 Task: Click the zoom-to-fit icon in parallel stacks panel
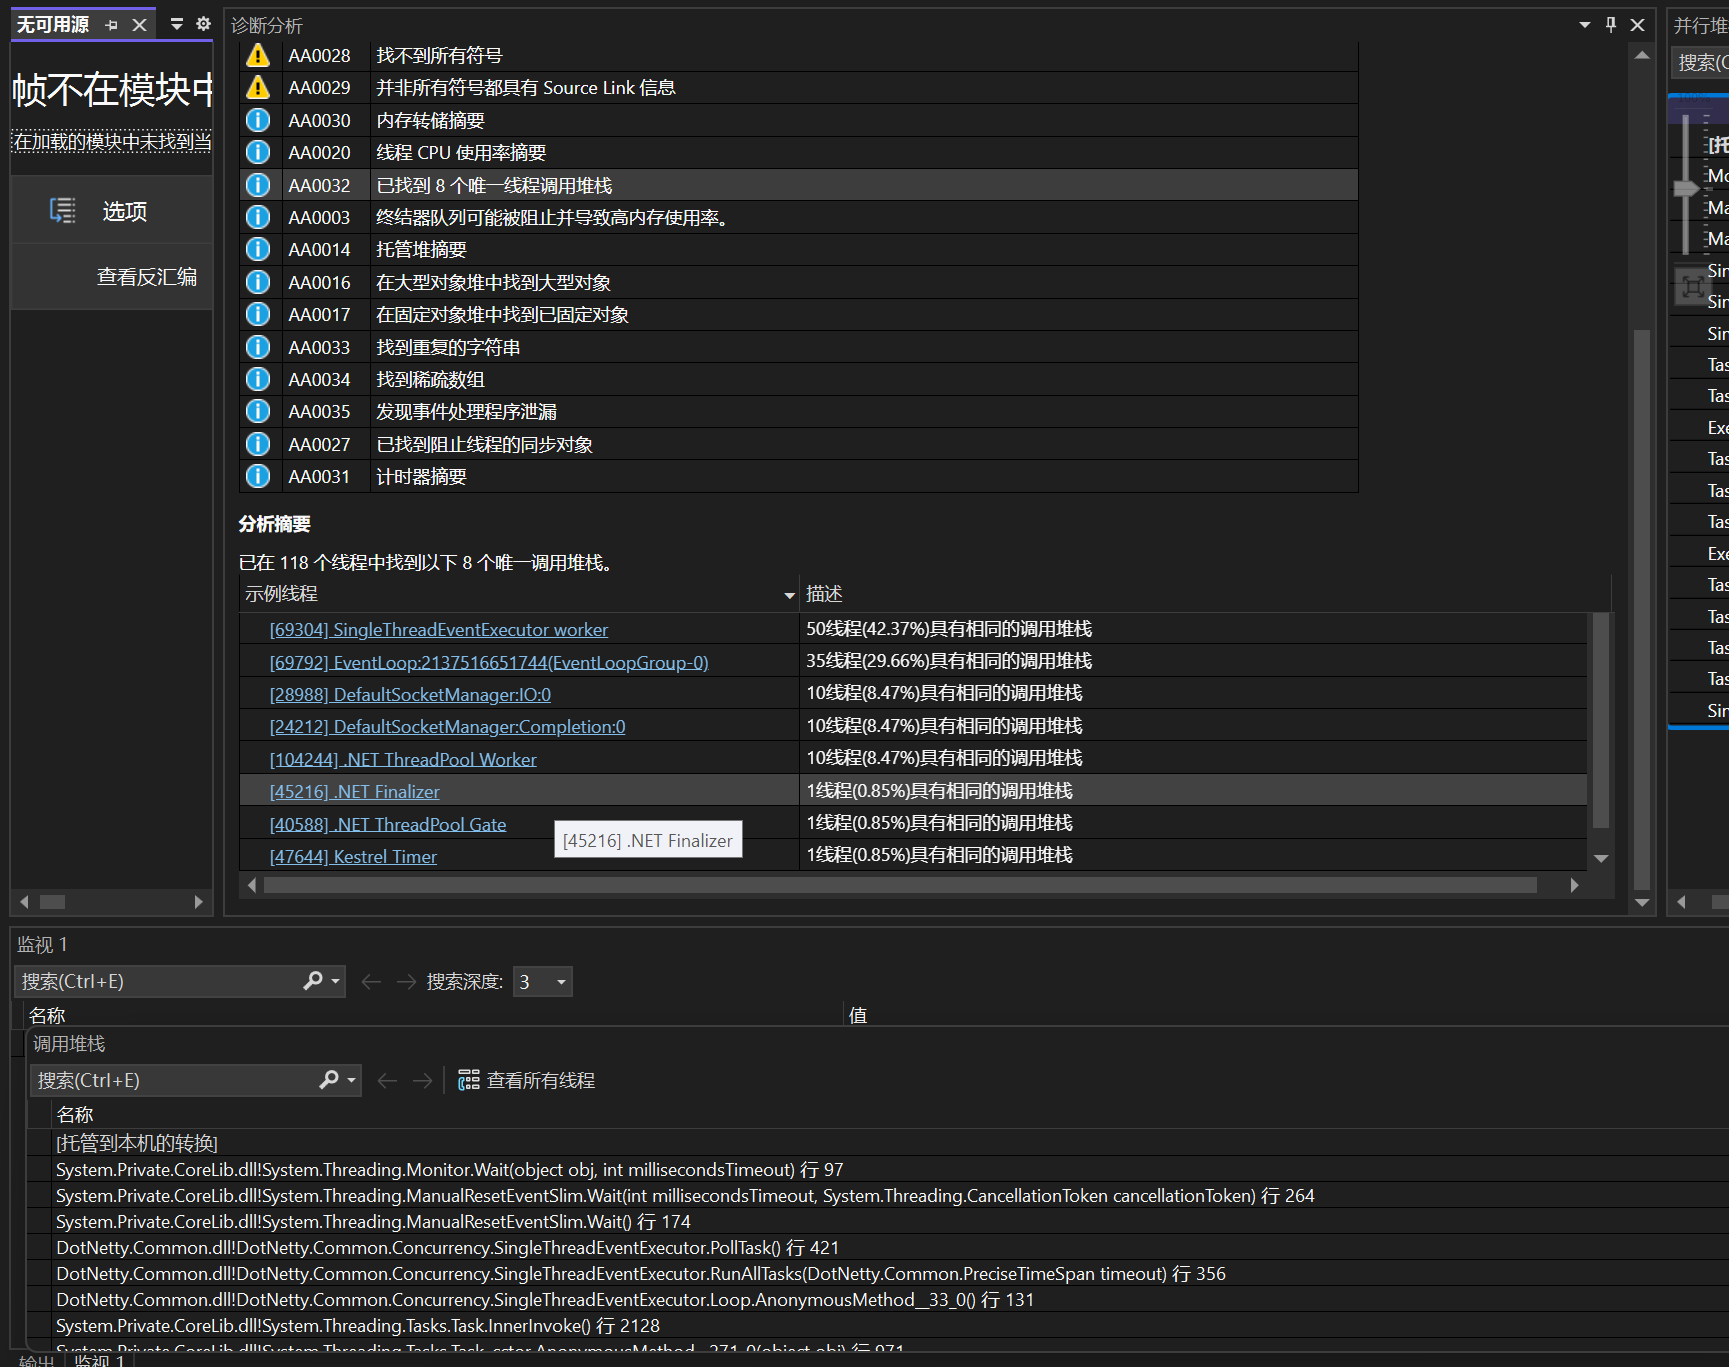tap(1694, 287)
